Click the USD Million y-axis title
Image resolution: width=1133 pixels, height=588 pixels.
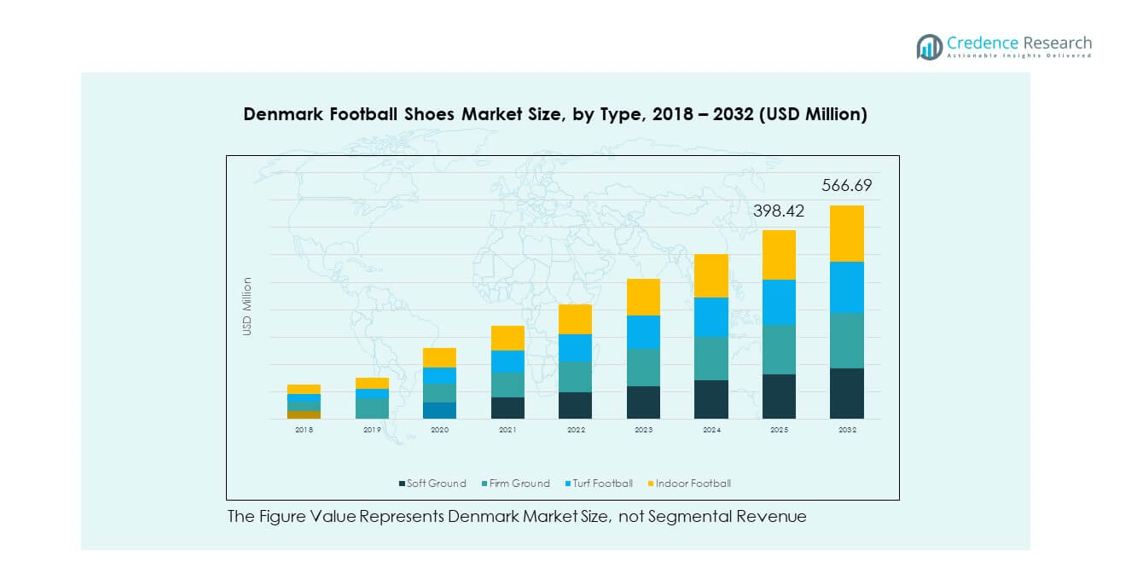click(247, 306)
